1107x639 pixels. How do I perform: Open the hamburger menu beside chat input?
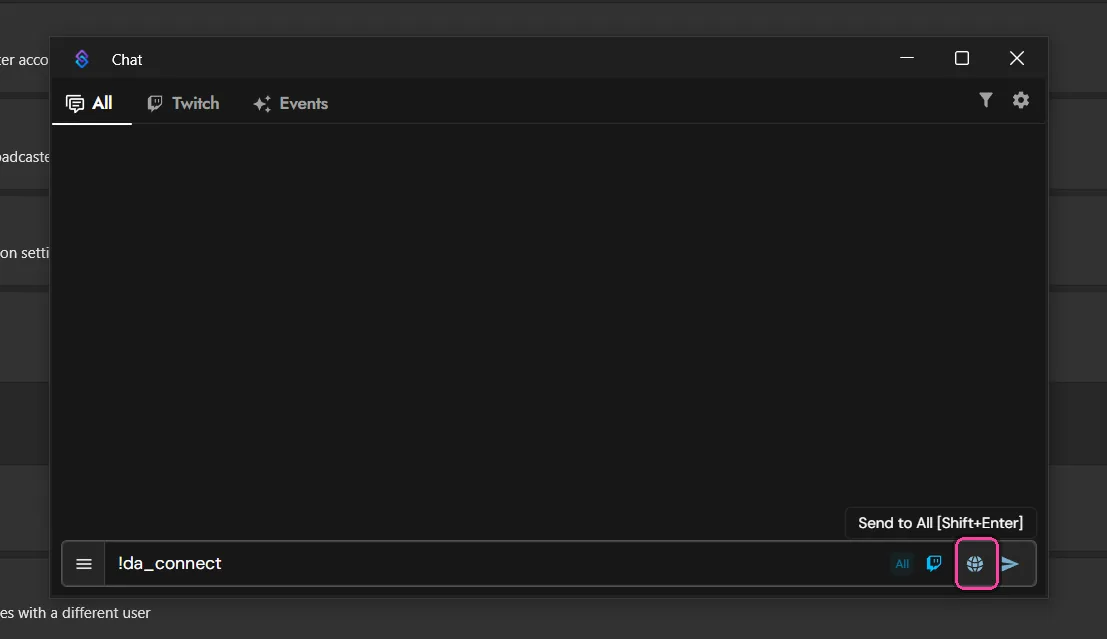click(x=84, y=563)
